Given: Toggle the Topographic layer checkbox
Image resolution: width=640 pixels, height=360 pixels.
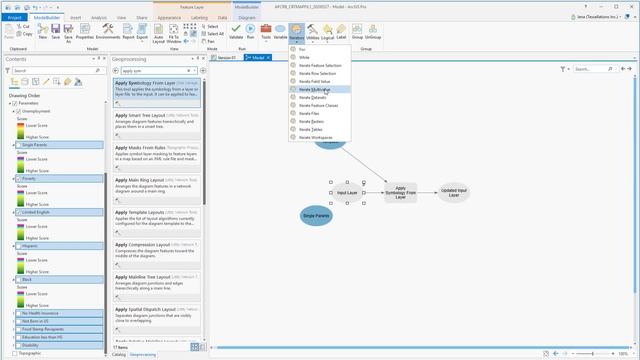Looking at the screenshot, I should [15, 353].
